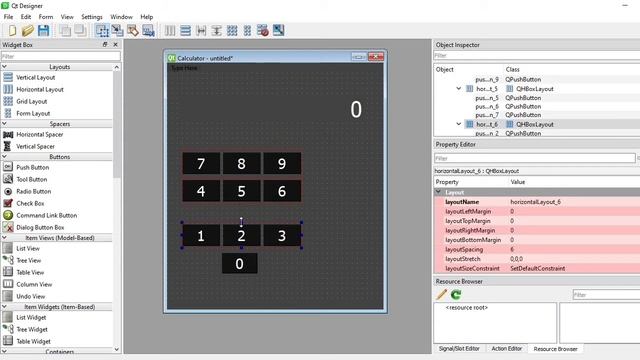Image resolution: width=640 pixels, height=360 pixels.
Task: Click the New form toolbar icon
Action: click(12, 31)
